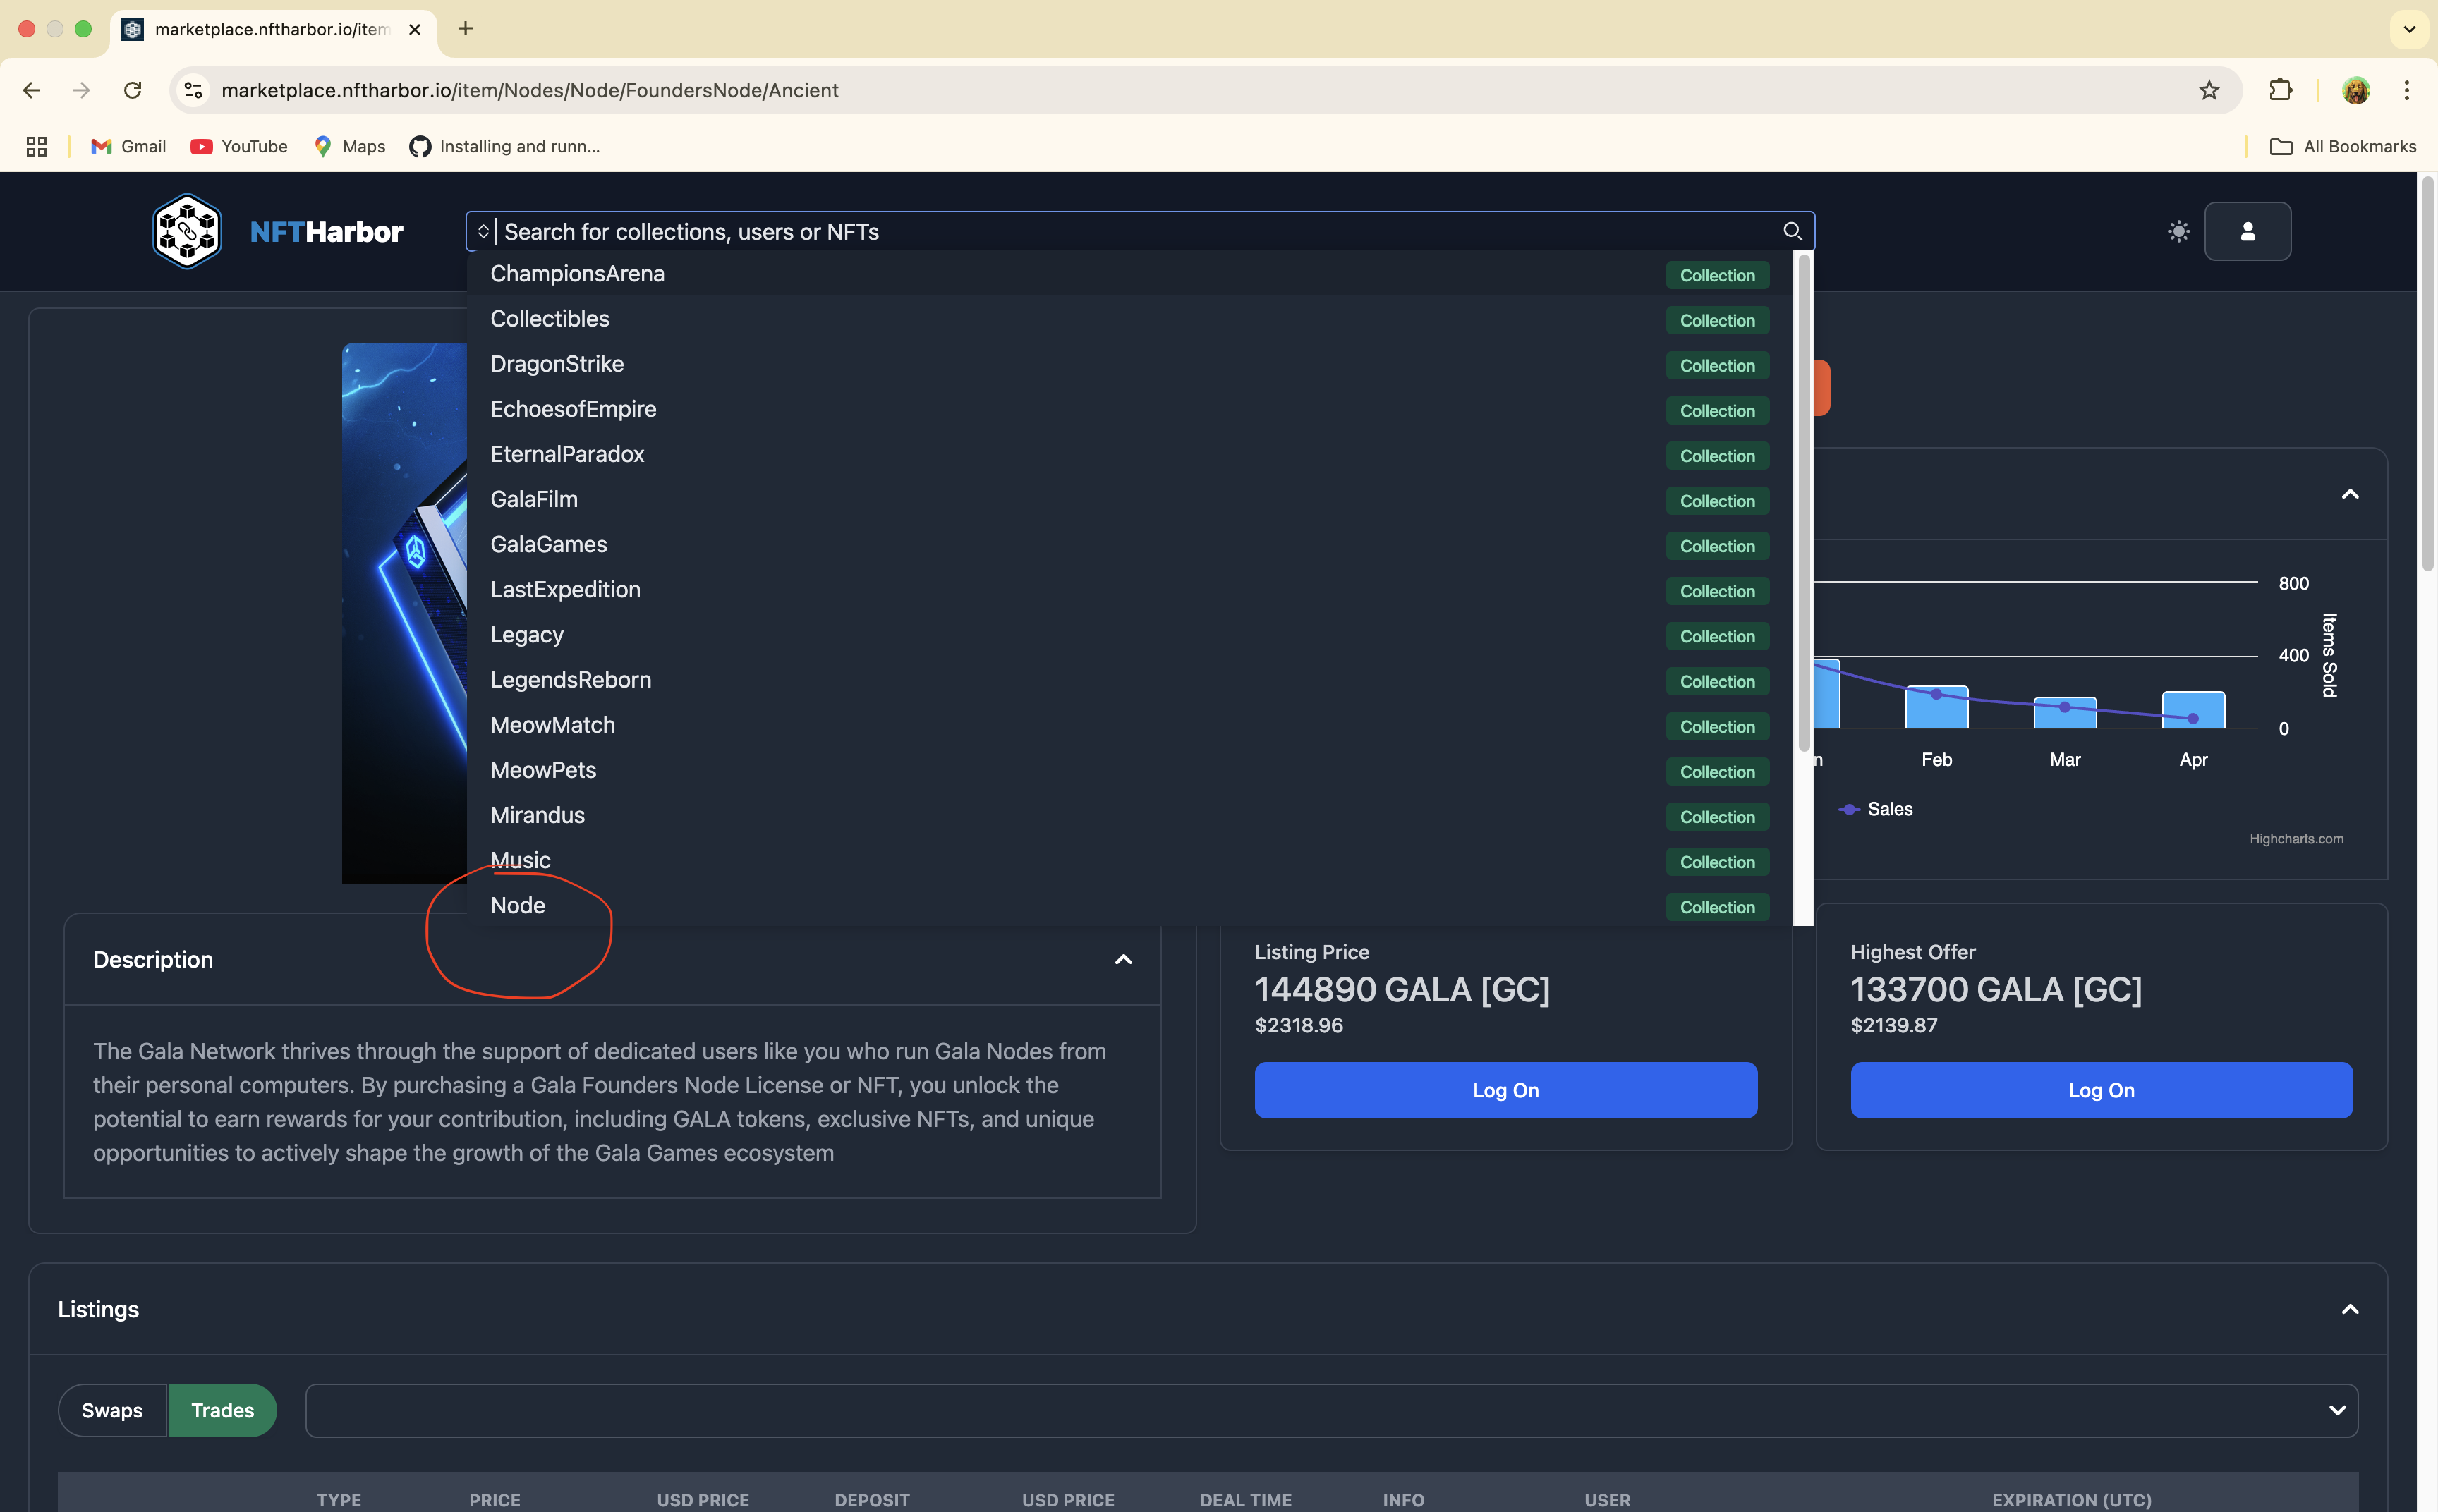Viewport: 2438px width, 1512px height.
Task: Go back using browser back arrow
Action: [x=31, y=90]
